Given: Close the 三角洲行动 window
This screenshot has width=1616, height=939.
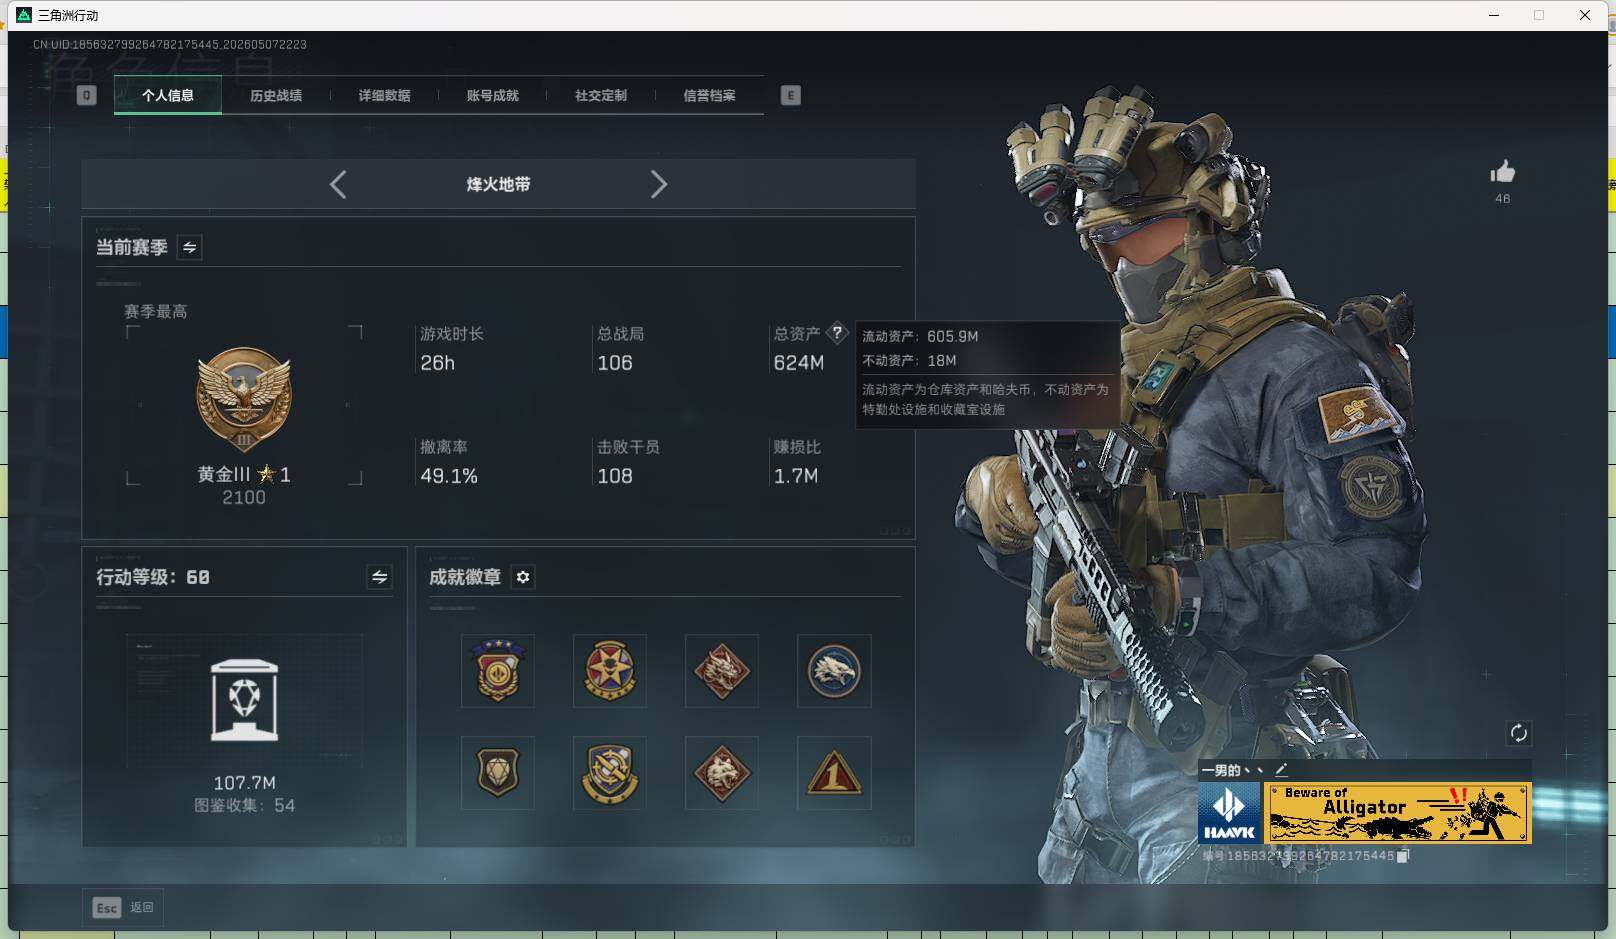Looking at the screenshot, I should pos(1585,15).
